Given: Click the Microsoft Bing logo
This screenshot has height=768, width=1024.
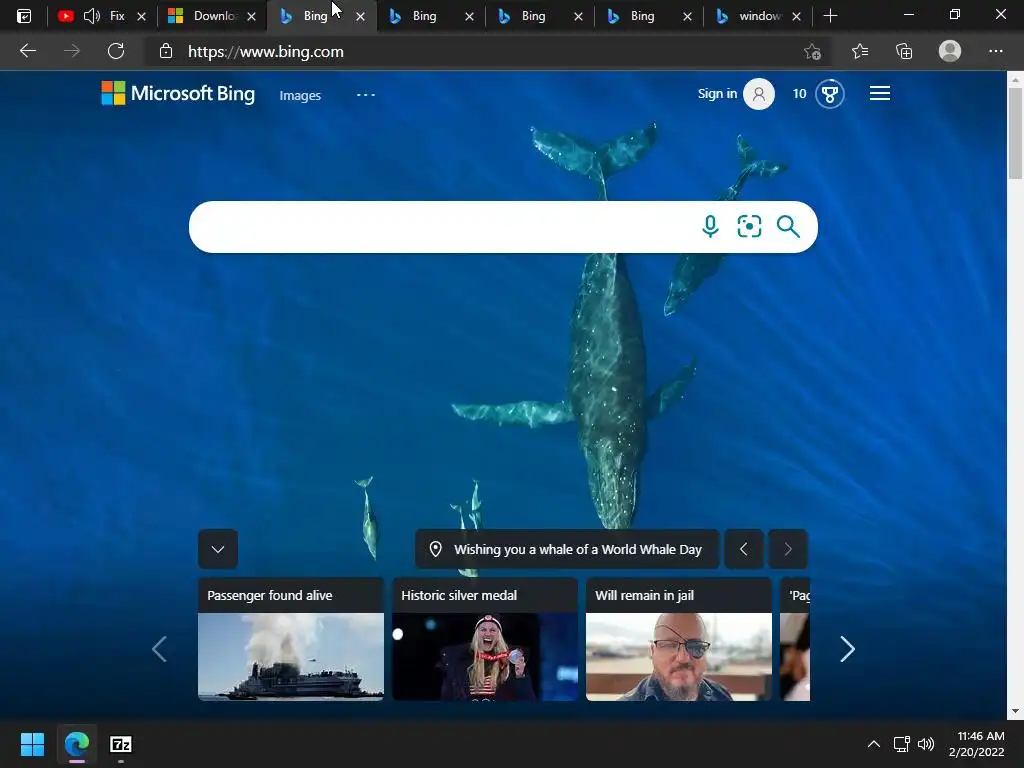Looking at the screenshot, I should coord(178,93).
